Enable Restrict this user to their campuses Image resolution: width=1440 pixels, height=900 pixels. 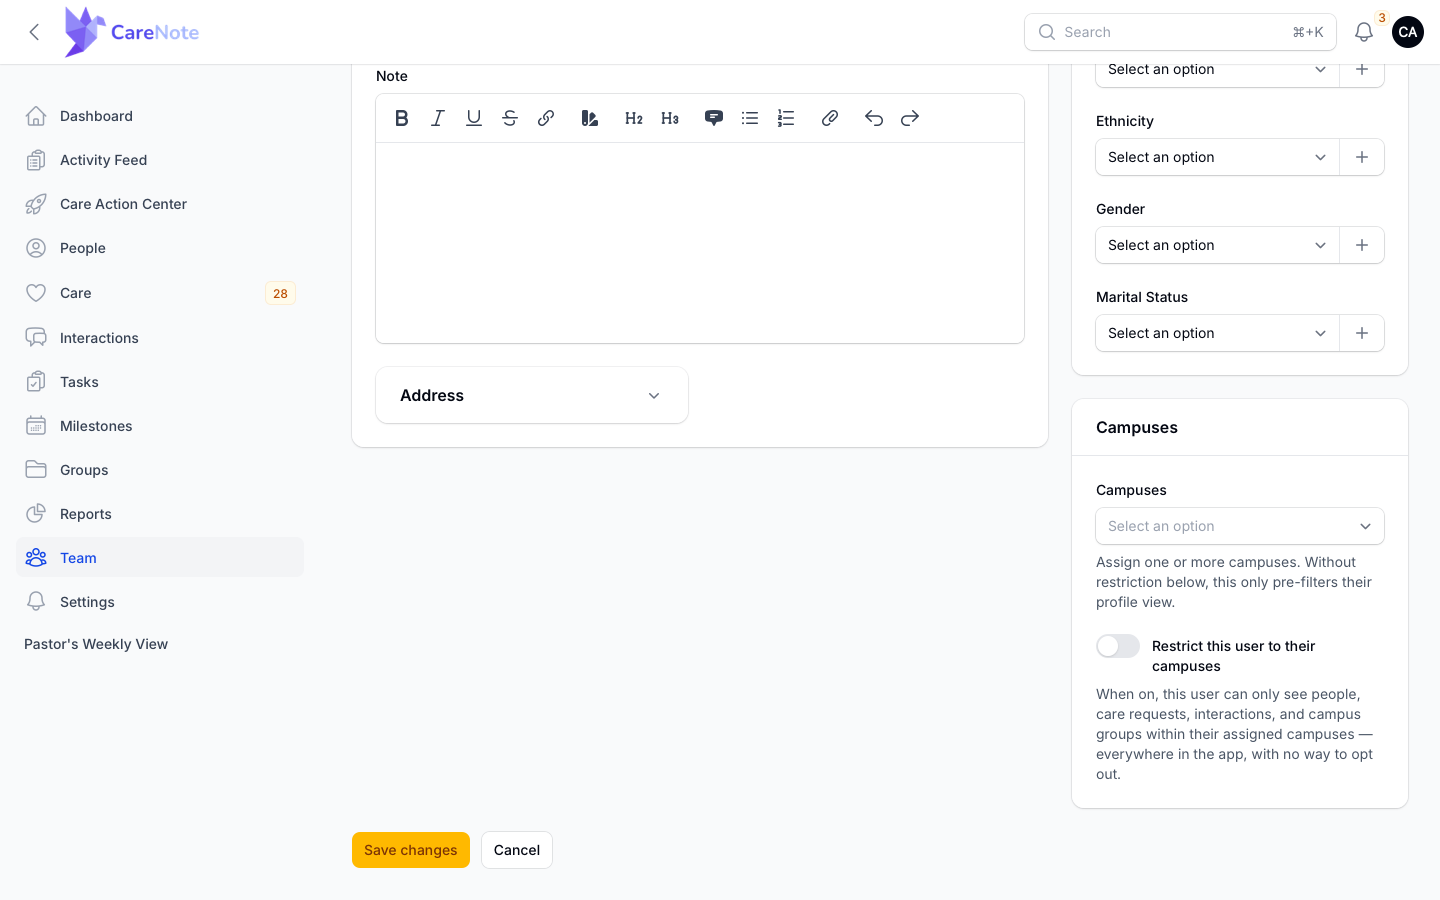pos(1118,646)
